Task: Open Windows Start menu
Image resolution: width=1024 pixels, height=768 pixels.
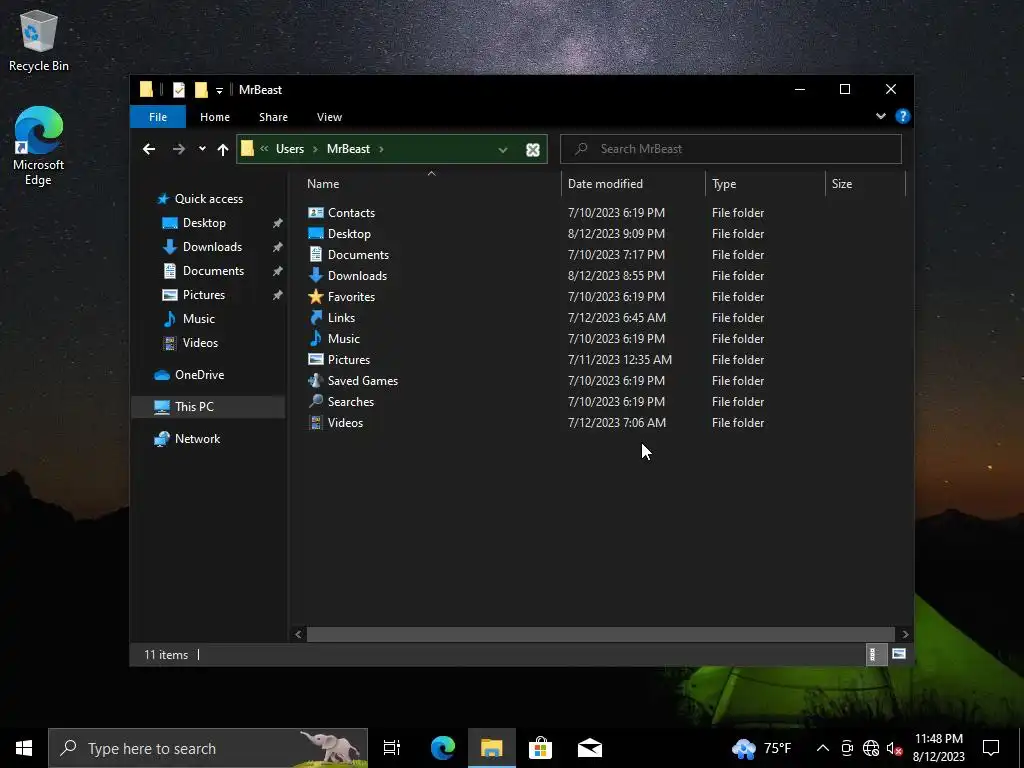Action: [24, 748]
